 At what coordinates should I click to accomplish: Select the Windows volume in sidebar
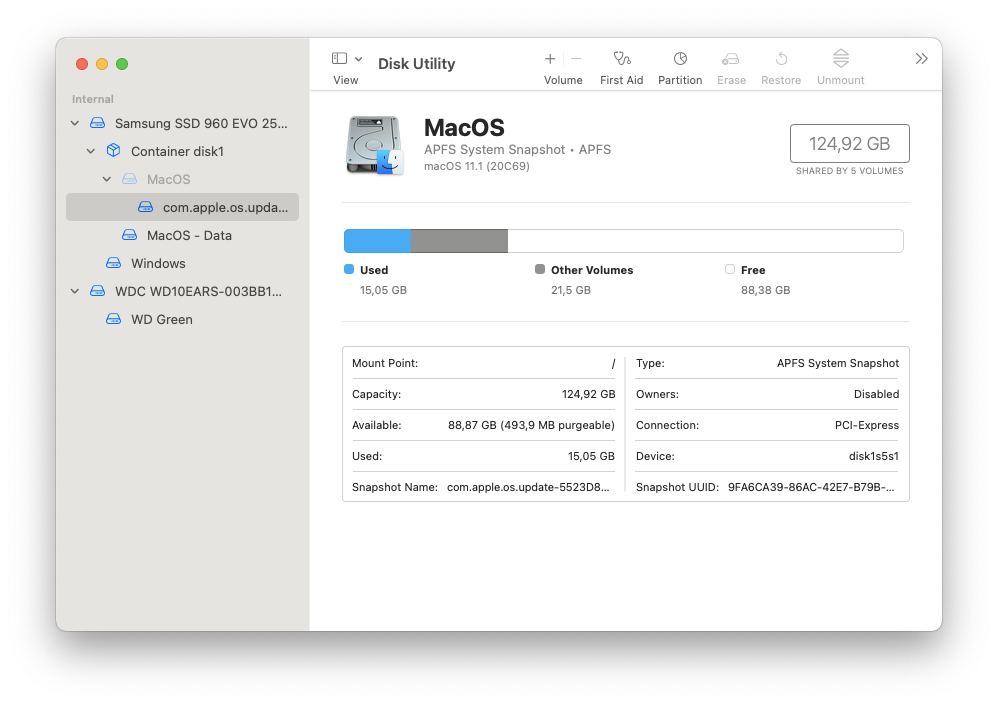pyautogui.click(x=158, y=264)
